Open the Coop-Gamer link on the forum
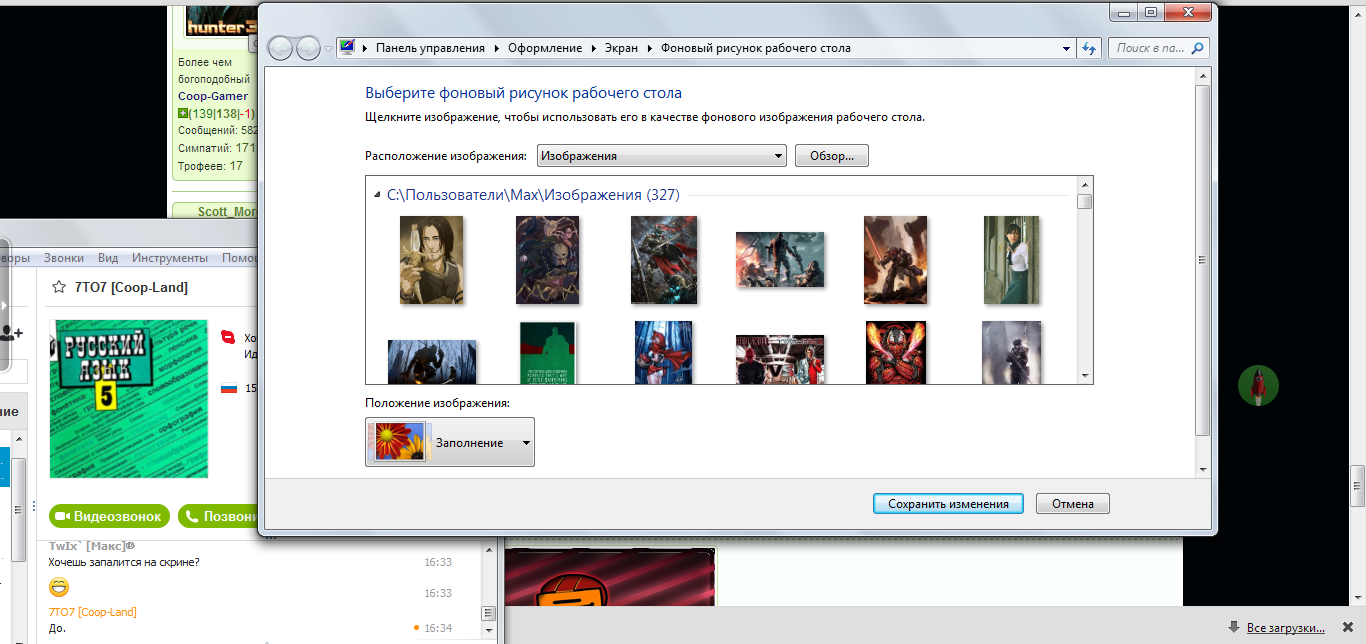This screenshot has width=1366, height=644. [213, 96]
